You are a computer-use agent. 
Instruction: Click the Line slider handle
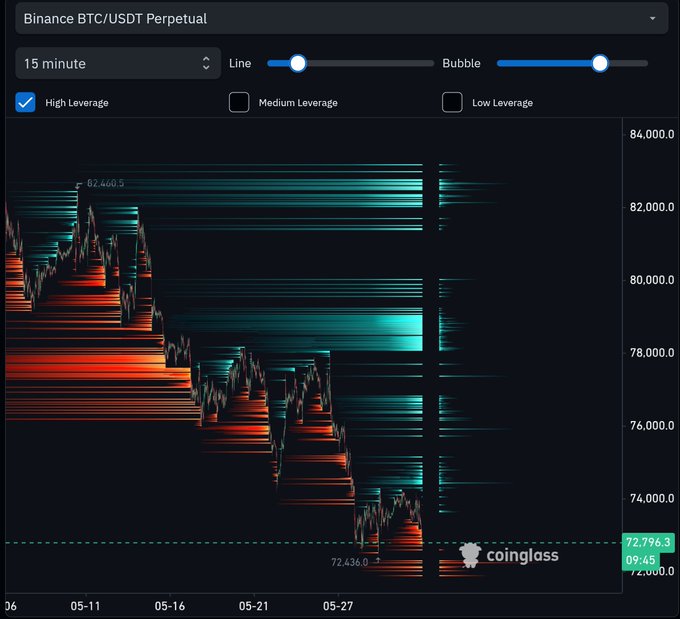click(298, 63)
